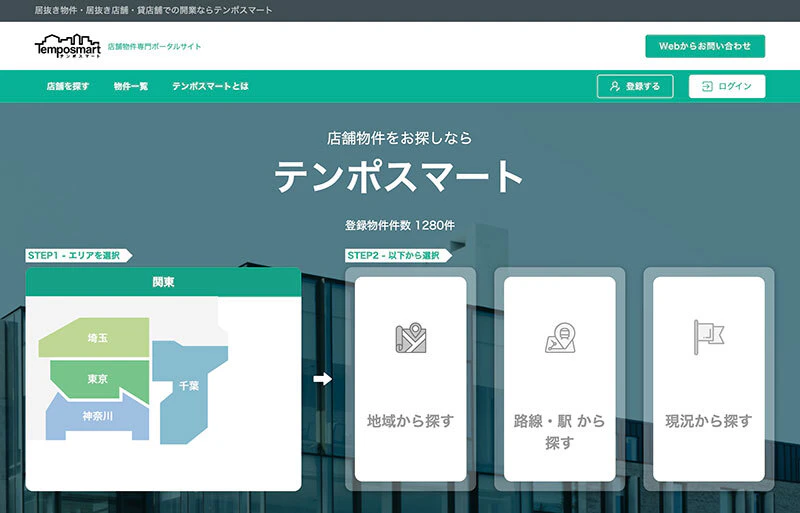The width and height of the screenshot is (800, 513).
Task: Select 千葉 on the Kanto map
Action: coord(188,386)
